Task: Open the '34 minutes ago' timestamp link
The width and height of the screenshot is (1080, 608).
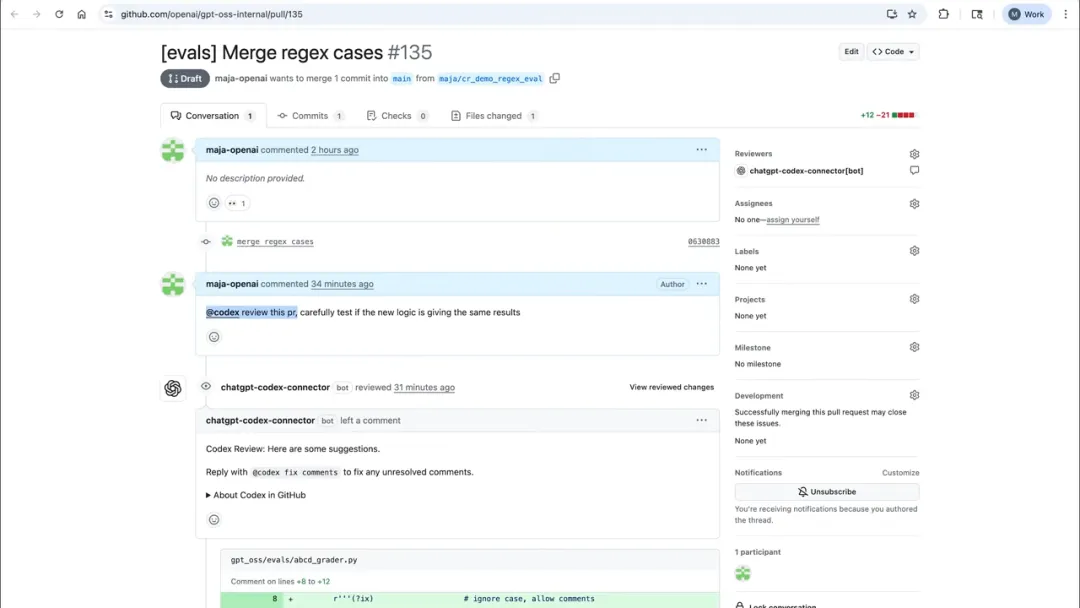Action: pos(342,284)
